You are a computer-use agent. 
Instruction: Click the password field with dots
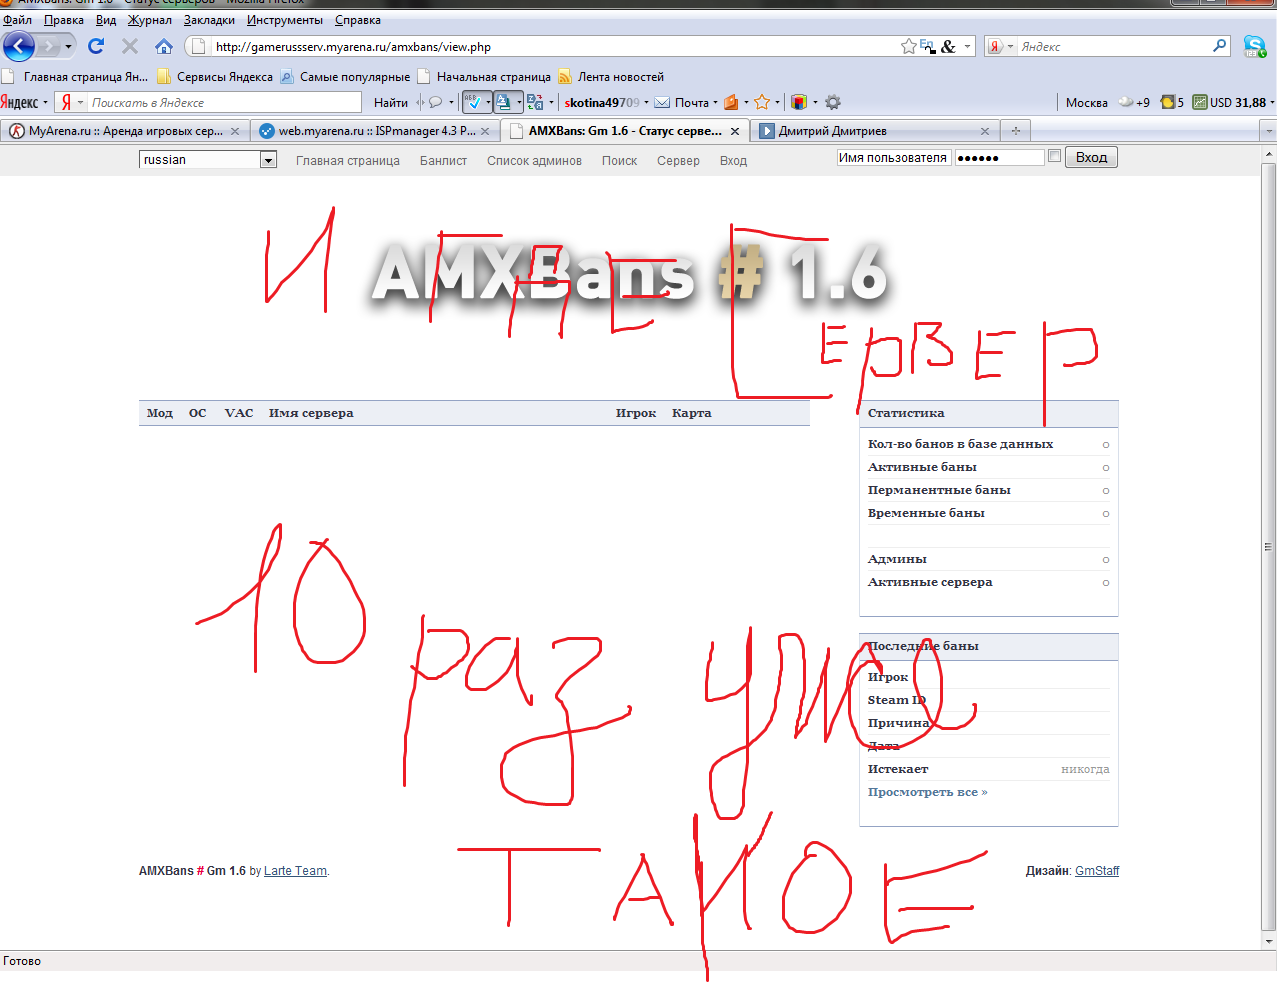pos(999,158)
